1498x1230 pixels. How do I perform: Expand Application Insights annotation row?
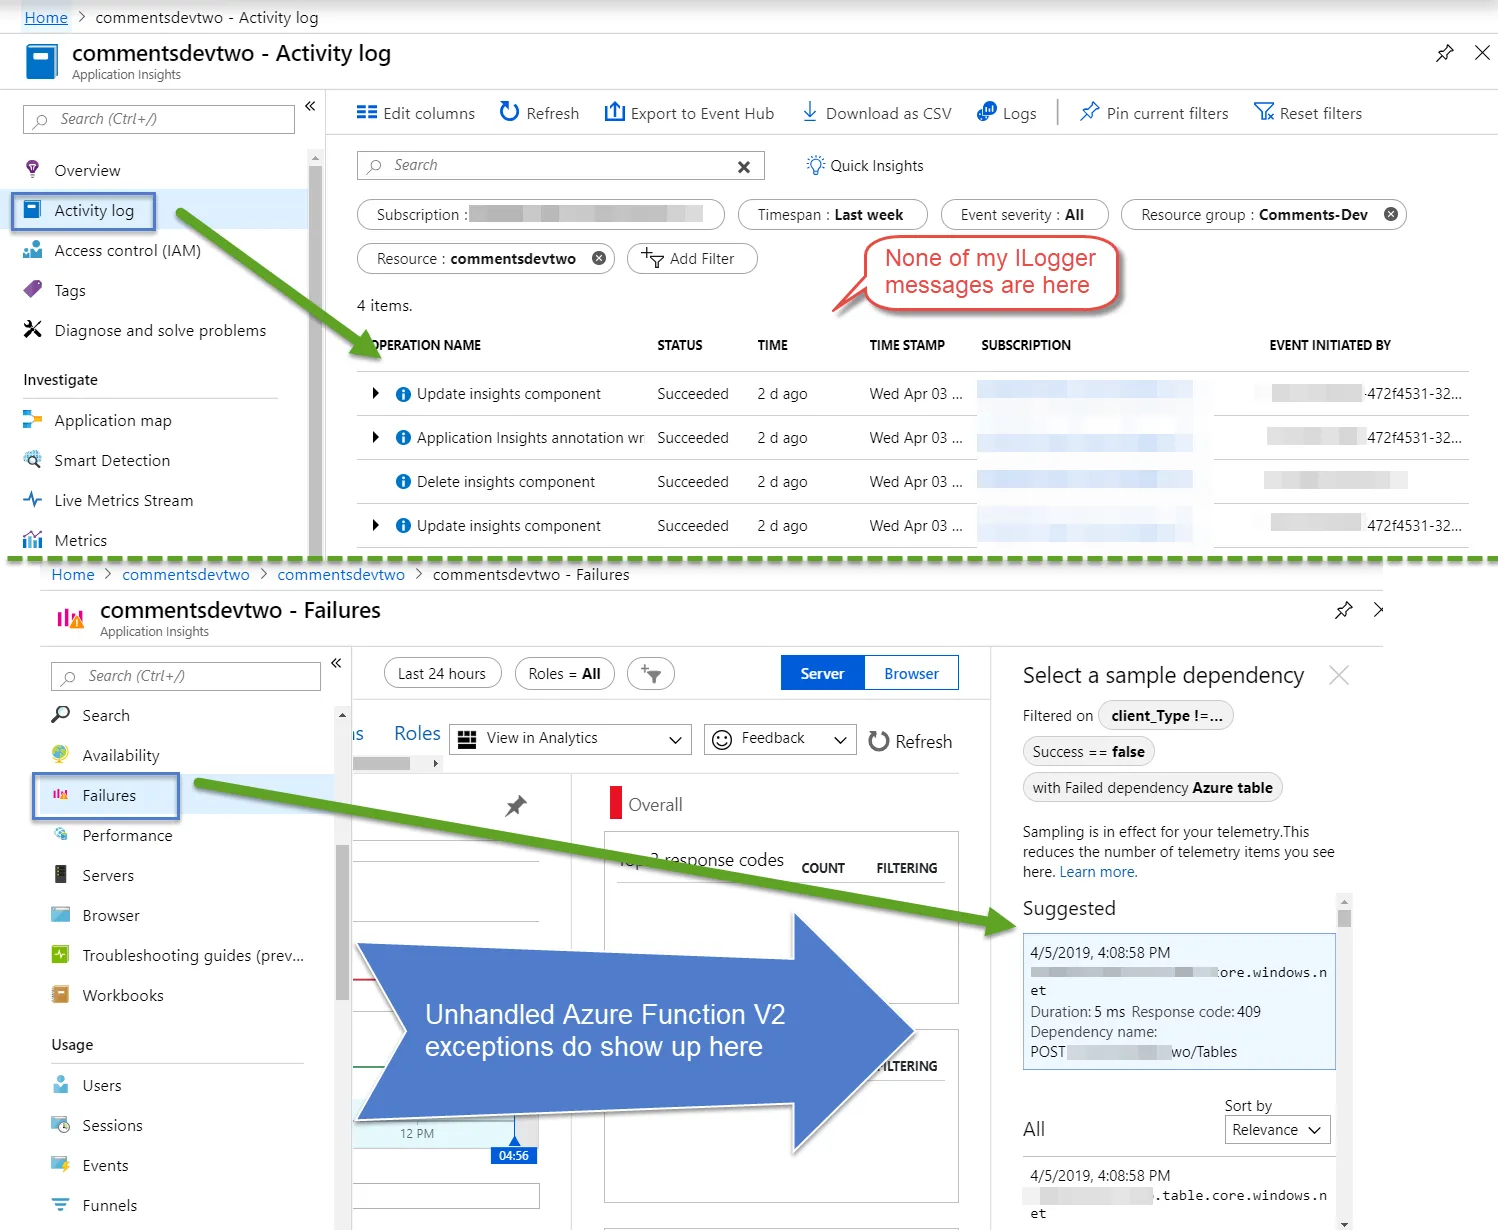(375, 437)
